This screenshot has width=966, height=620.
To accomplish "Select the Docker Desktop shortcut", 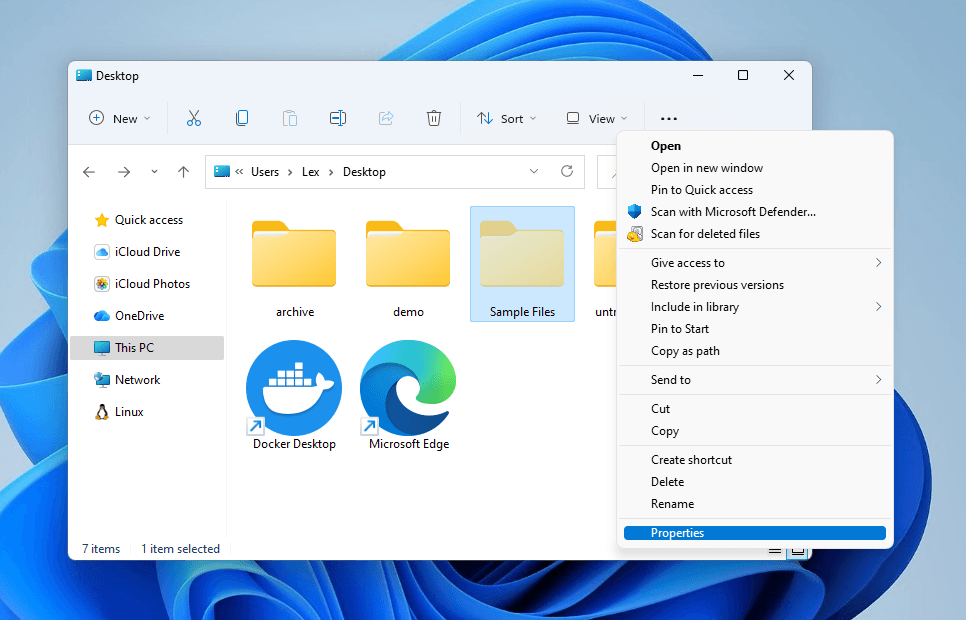I will click(x=294, y=395).
